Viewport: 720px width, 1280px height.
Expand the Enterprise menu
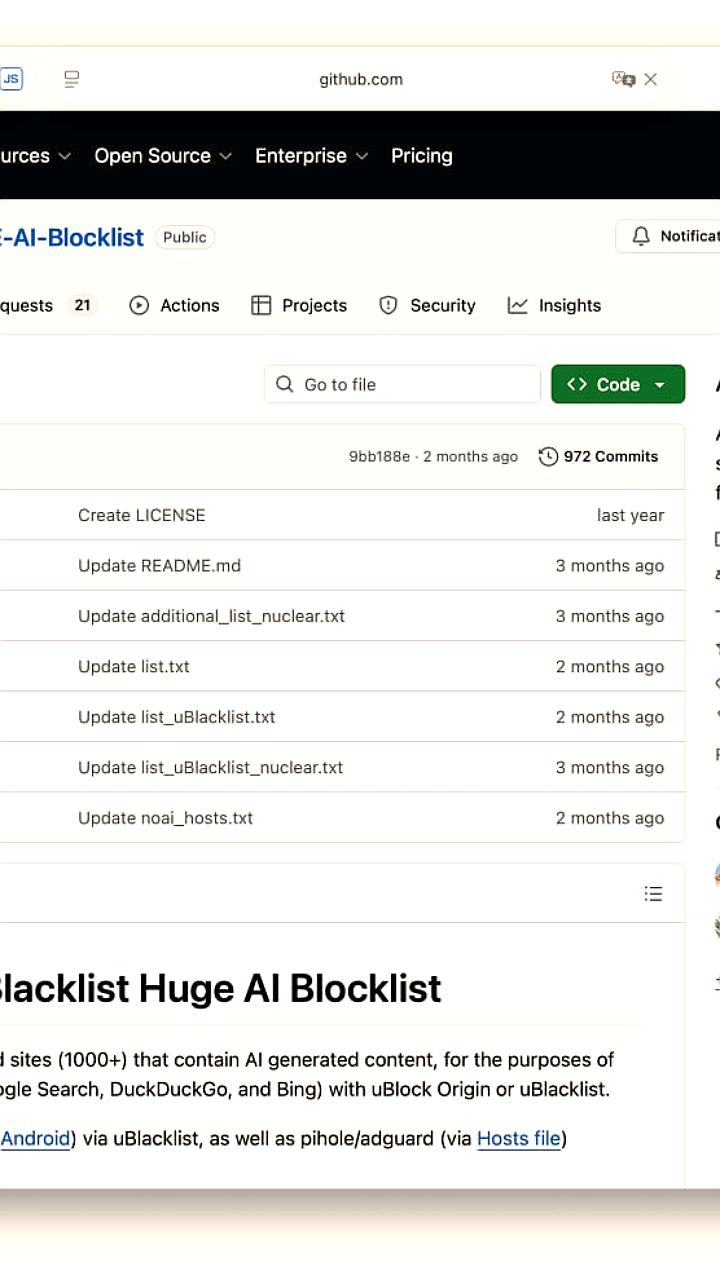311,156
